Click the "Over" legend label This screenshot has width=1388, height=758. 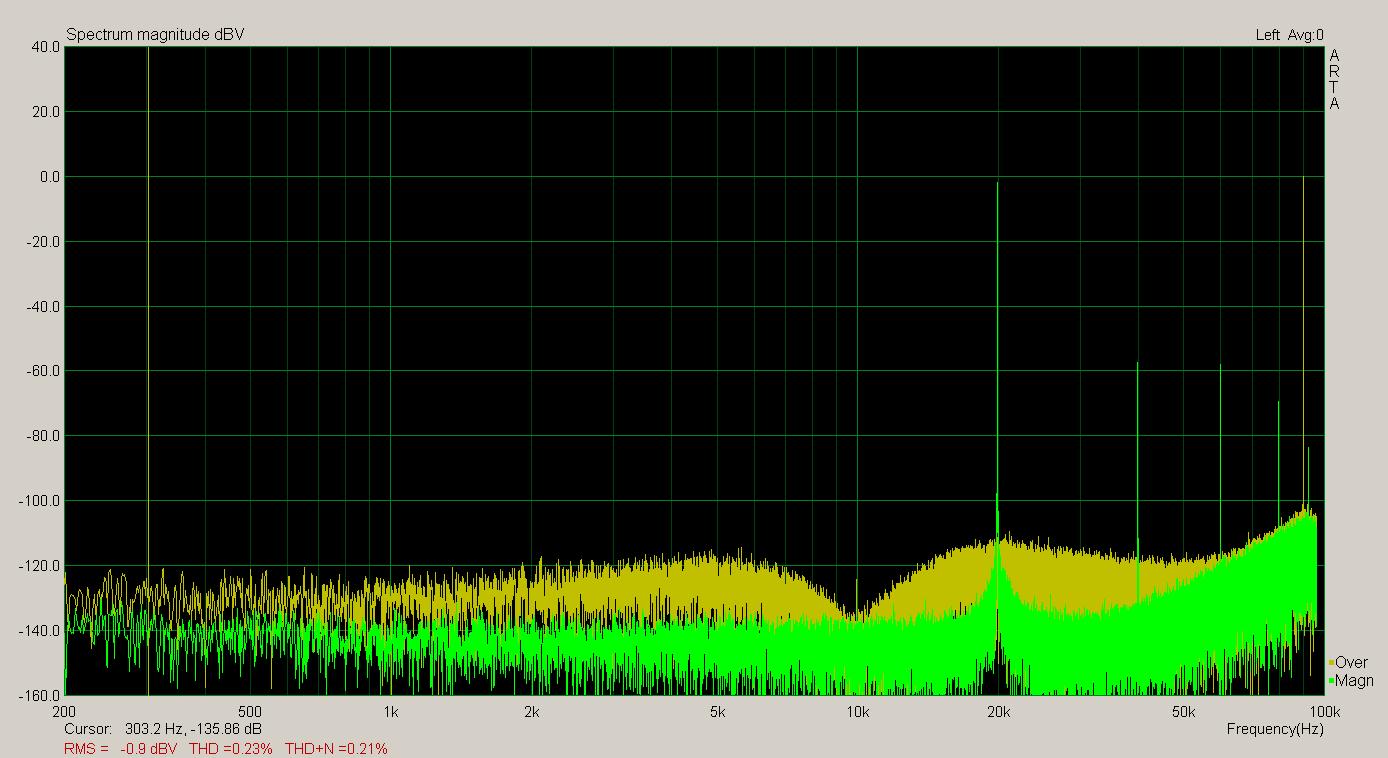coord(1351,663)
